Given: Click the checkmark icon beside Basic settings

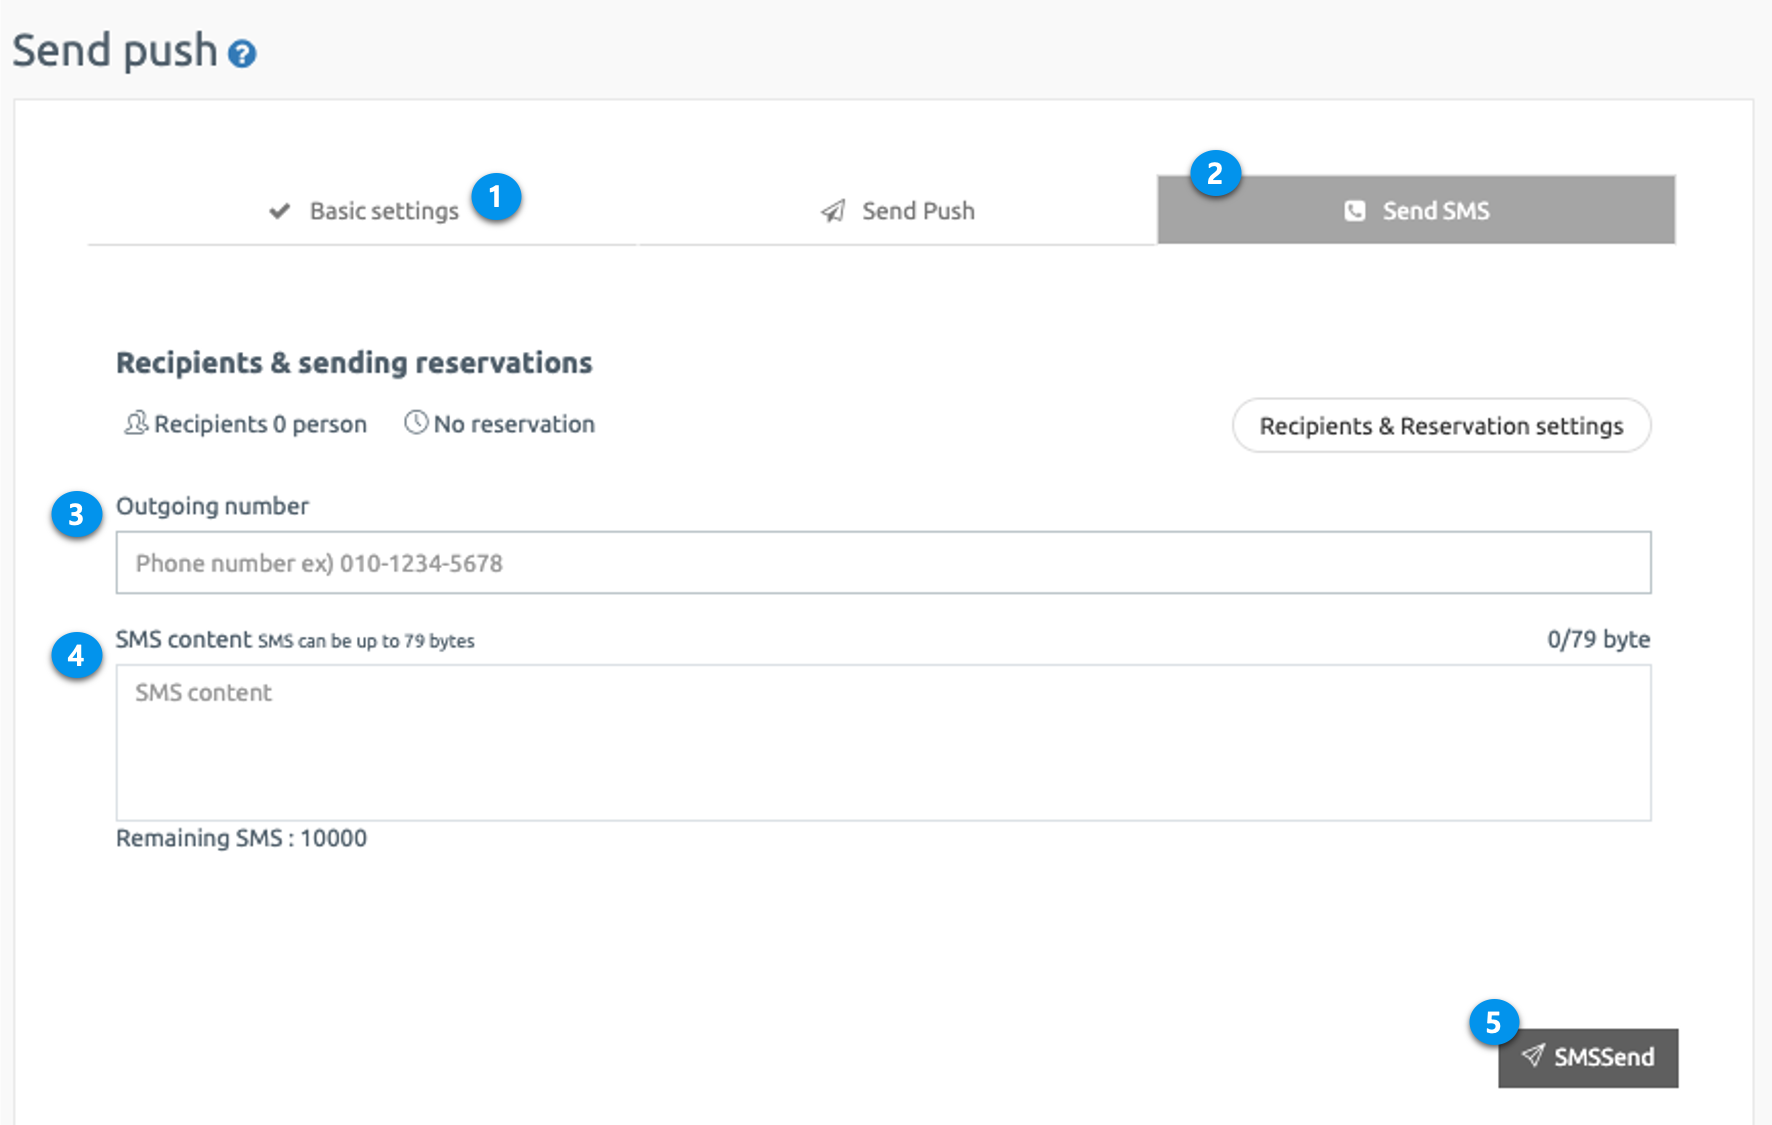Looking at the screenshot, I should click(280, 211).
